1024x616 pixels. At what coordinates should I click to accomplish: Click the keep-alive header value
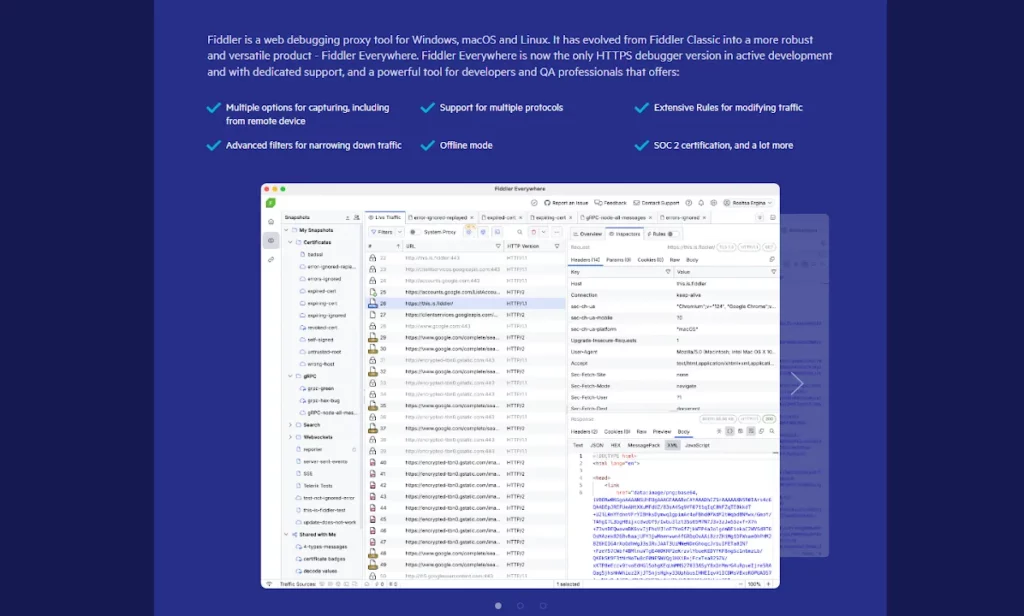pos(686,295)
